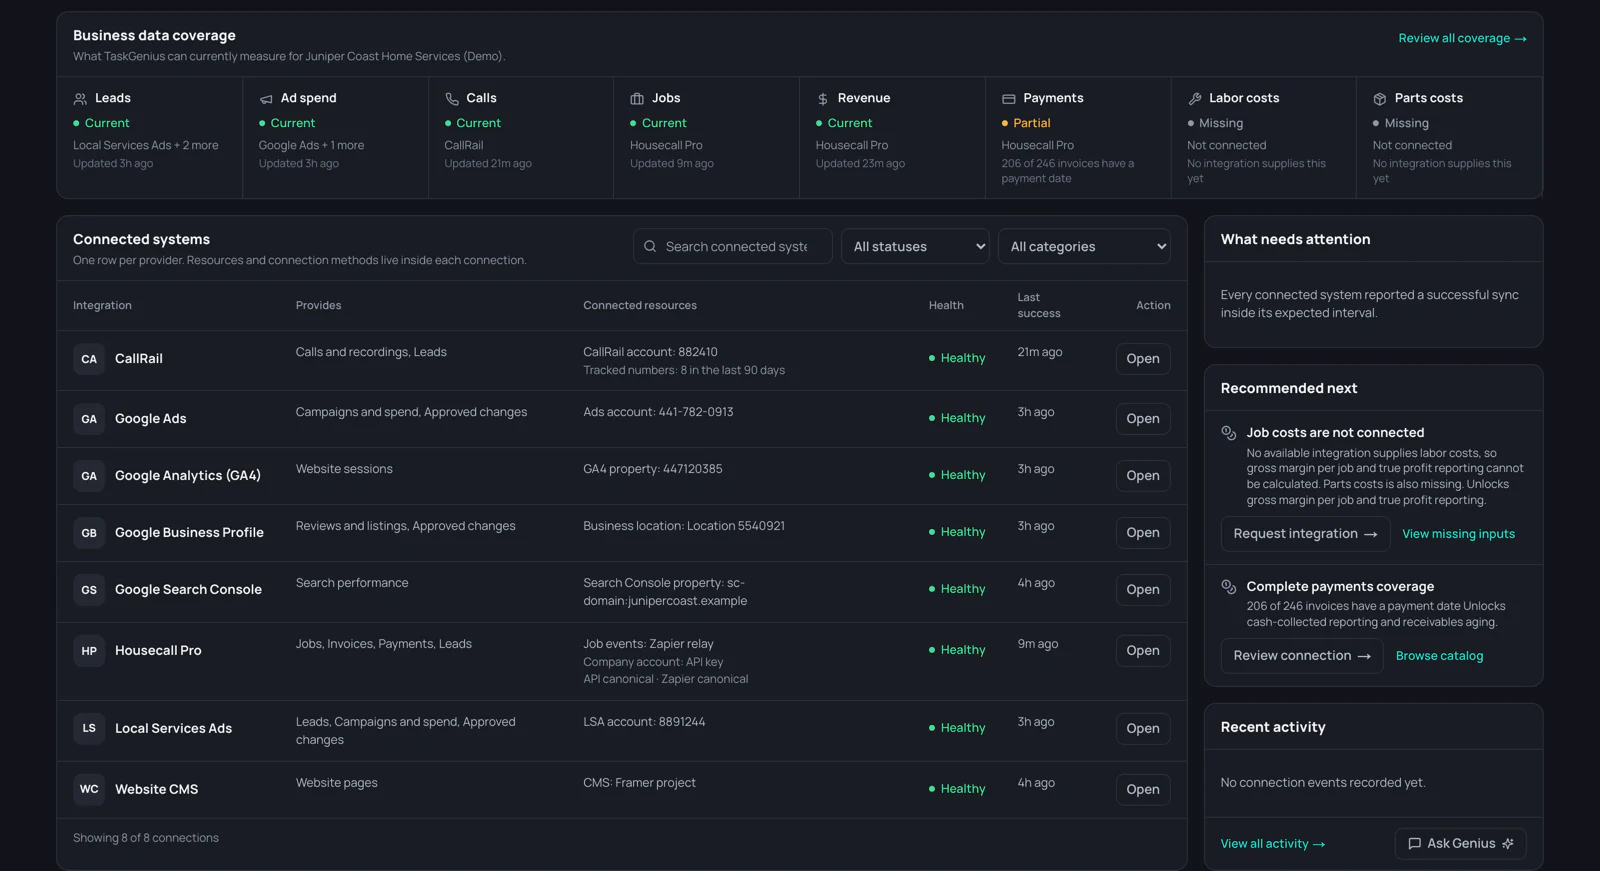The image size is (1600, 871).
Task: Click the WC Website CMS badge
Action: pyautogui.click(x=89, y=789)
